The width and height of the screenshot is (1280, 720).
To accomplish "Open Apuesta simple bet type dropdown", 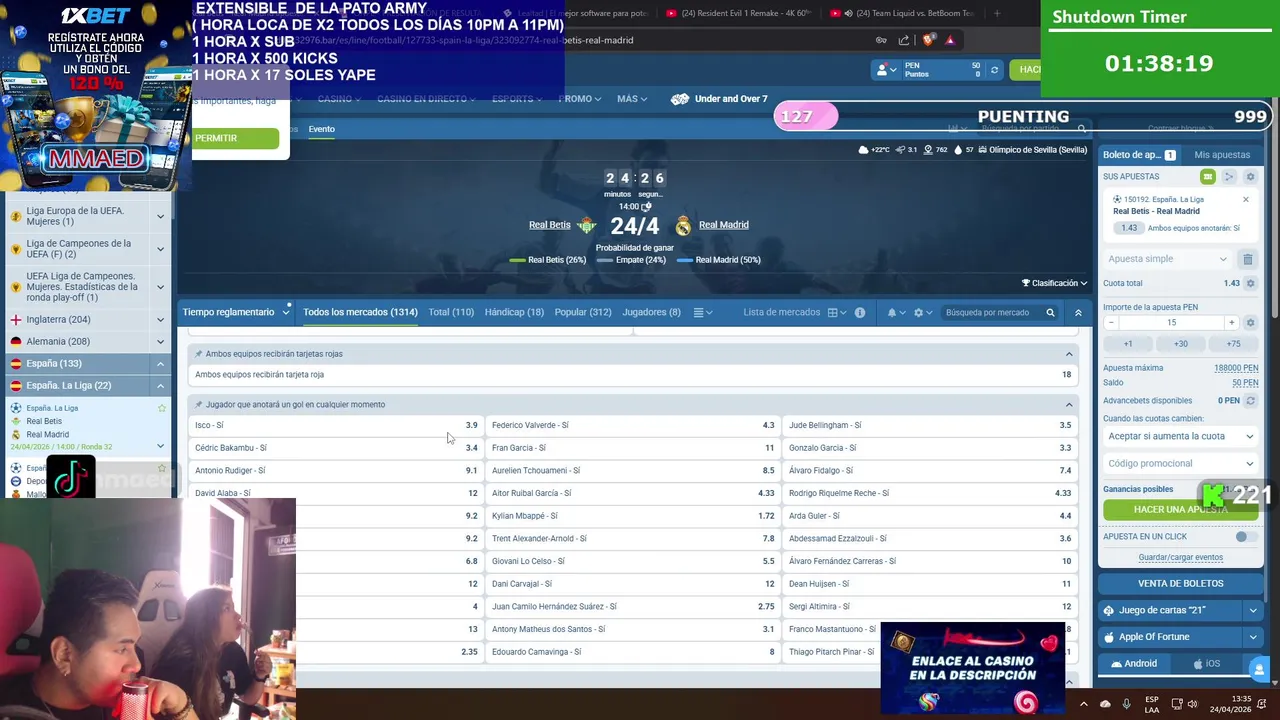I will click(1167, 259).
